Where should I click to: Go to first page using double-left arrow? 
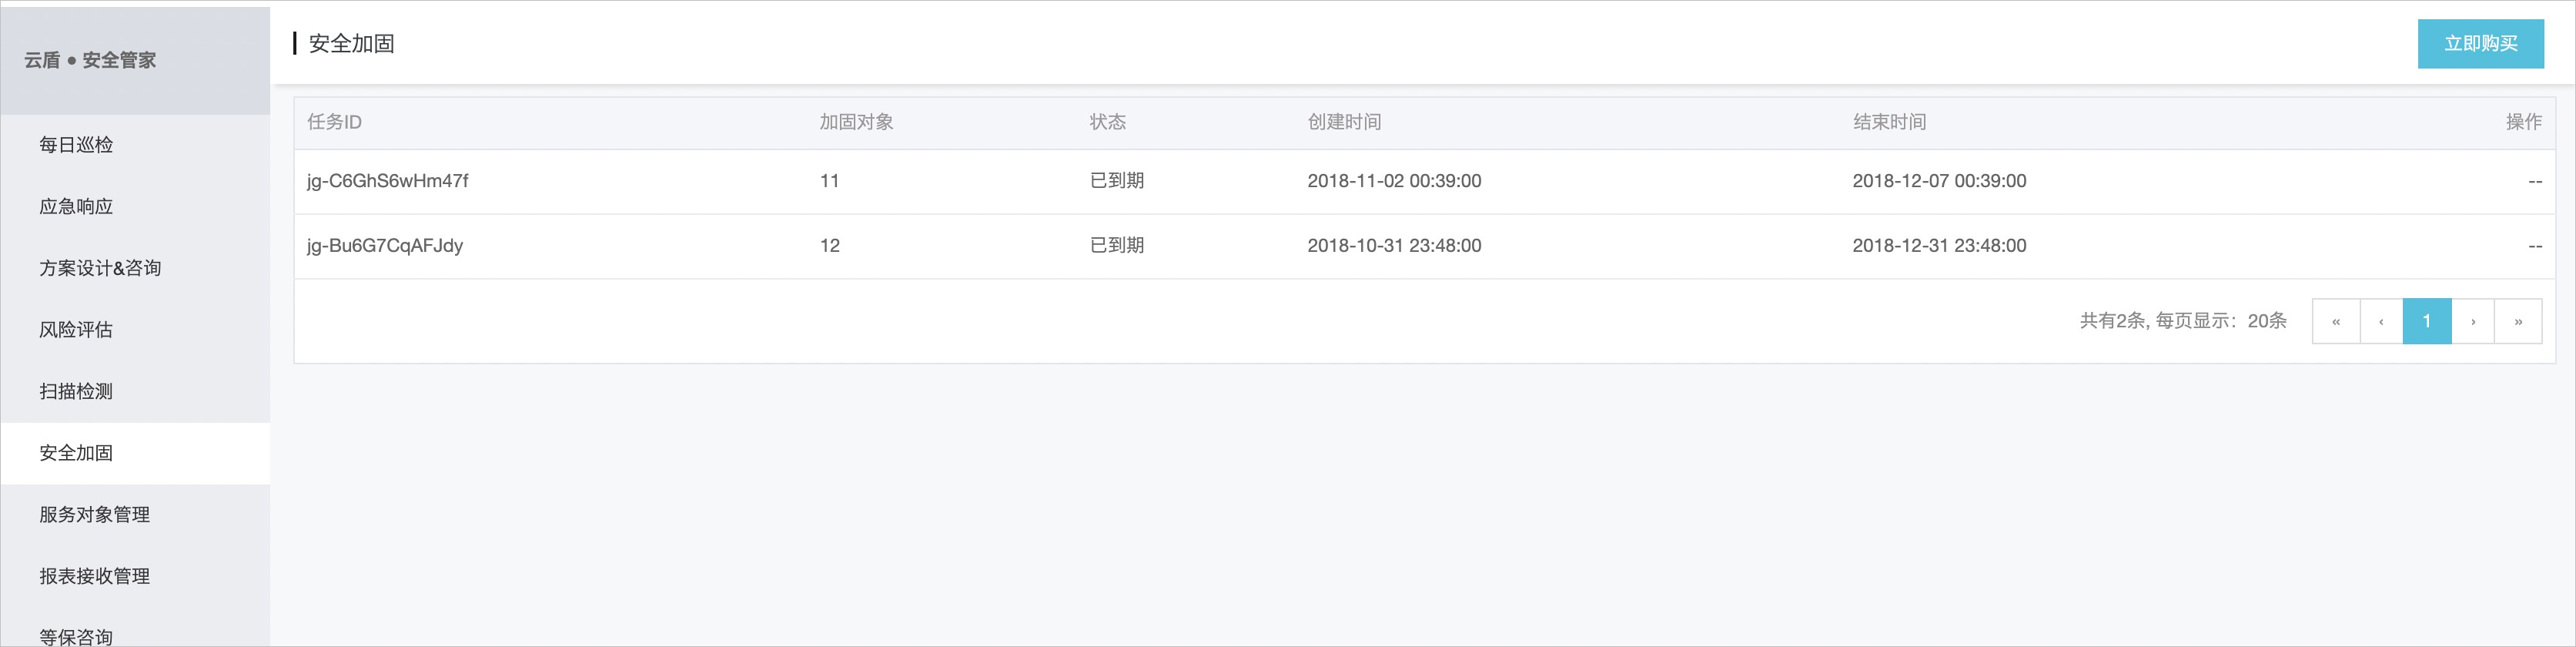pos(2336,321)
